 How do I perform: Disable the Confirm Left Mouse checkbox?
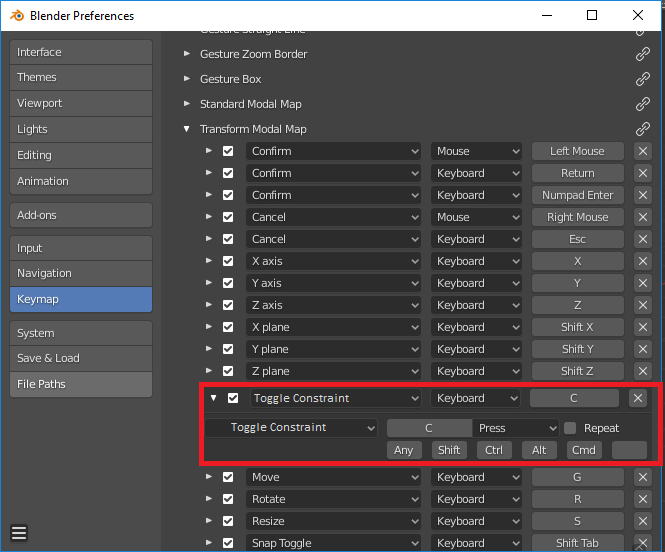(x=228, y=151)
